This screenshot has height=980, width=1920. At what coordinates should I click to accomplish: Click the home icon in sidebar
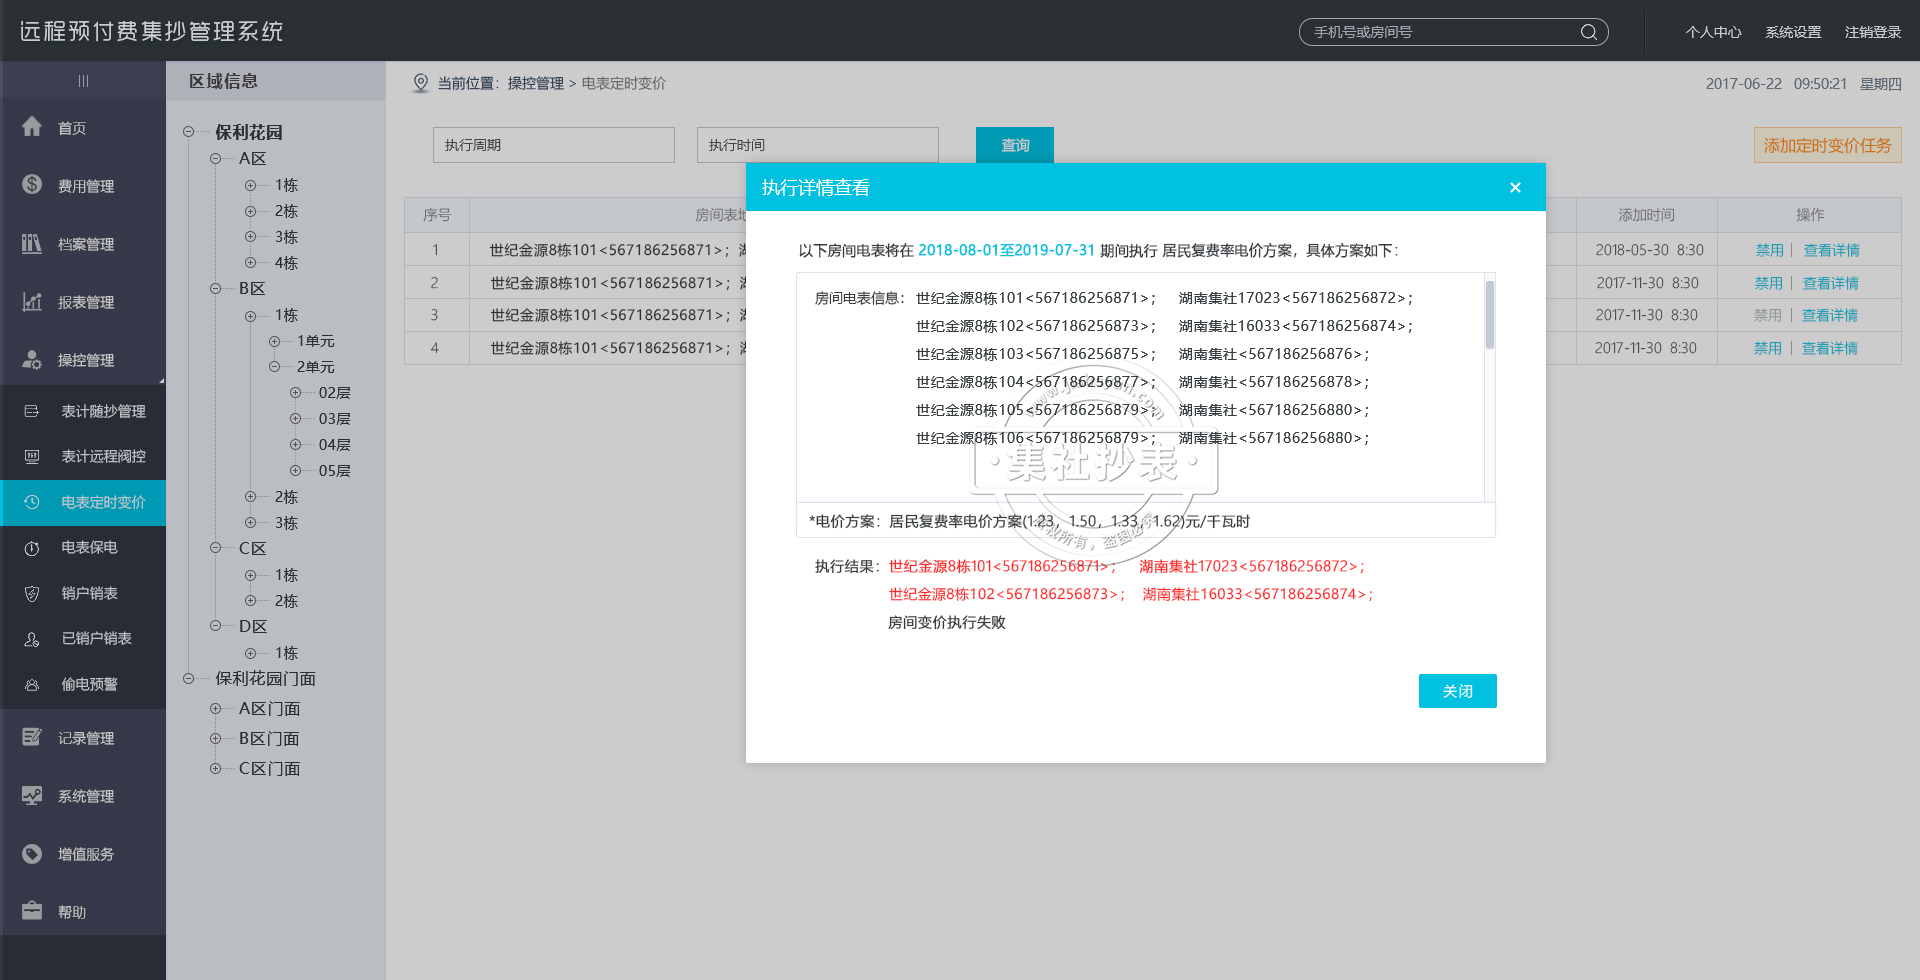(x=32, y=127)
